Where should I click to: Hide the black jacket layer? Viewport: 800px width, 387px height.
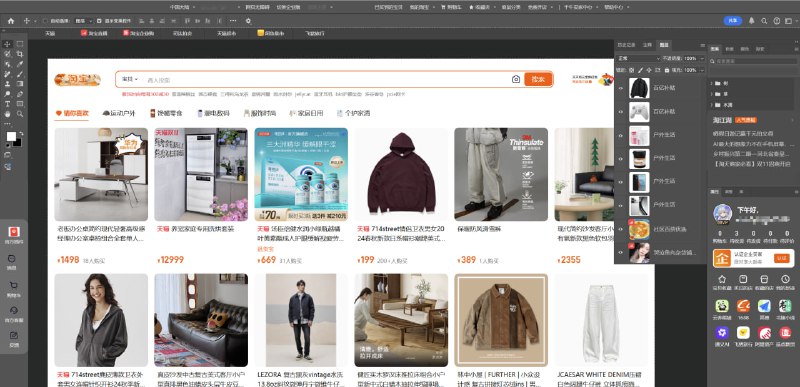621,88
